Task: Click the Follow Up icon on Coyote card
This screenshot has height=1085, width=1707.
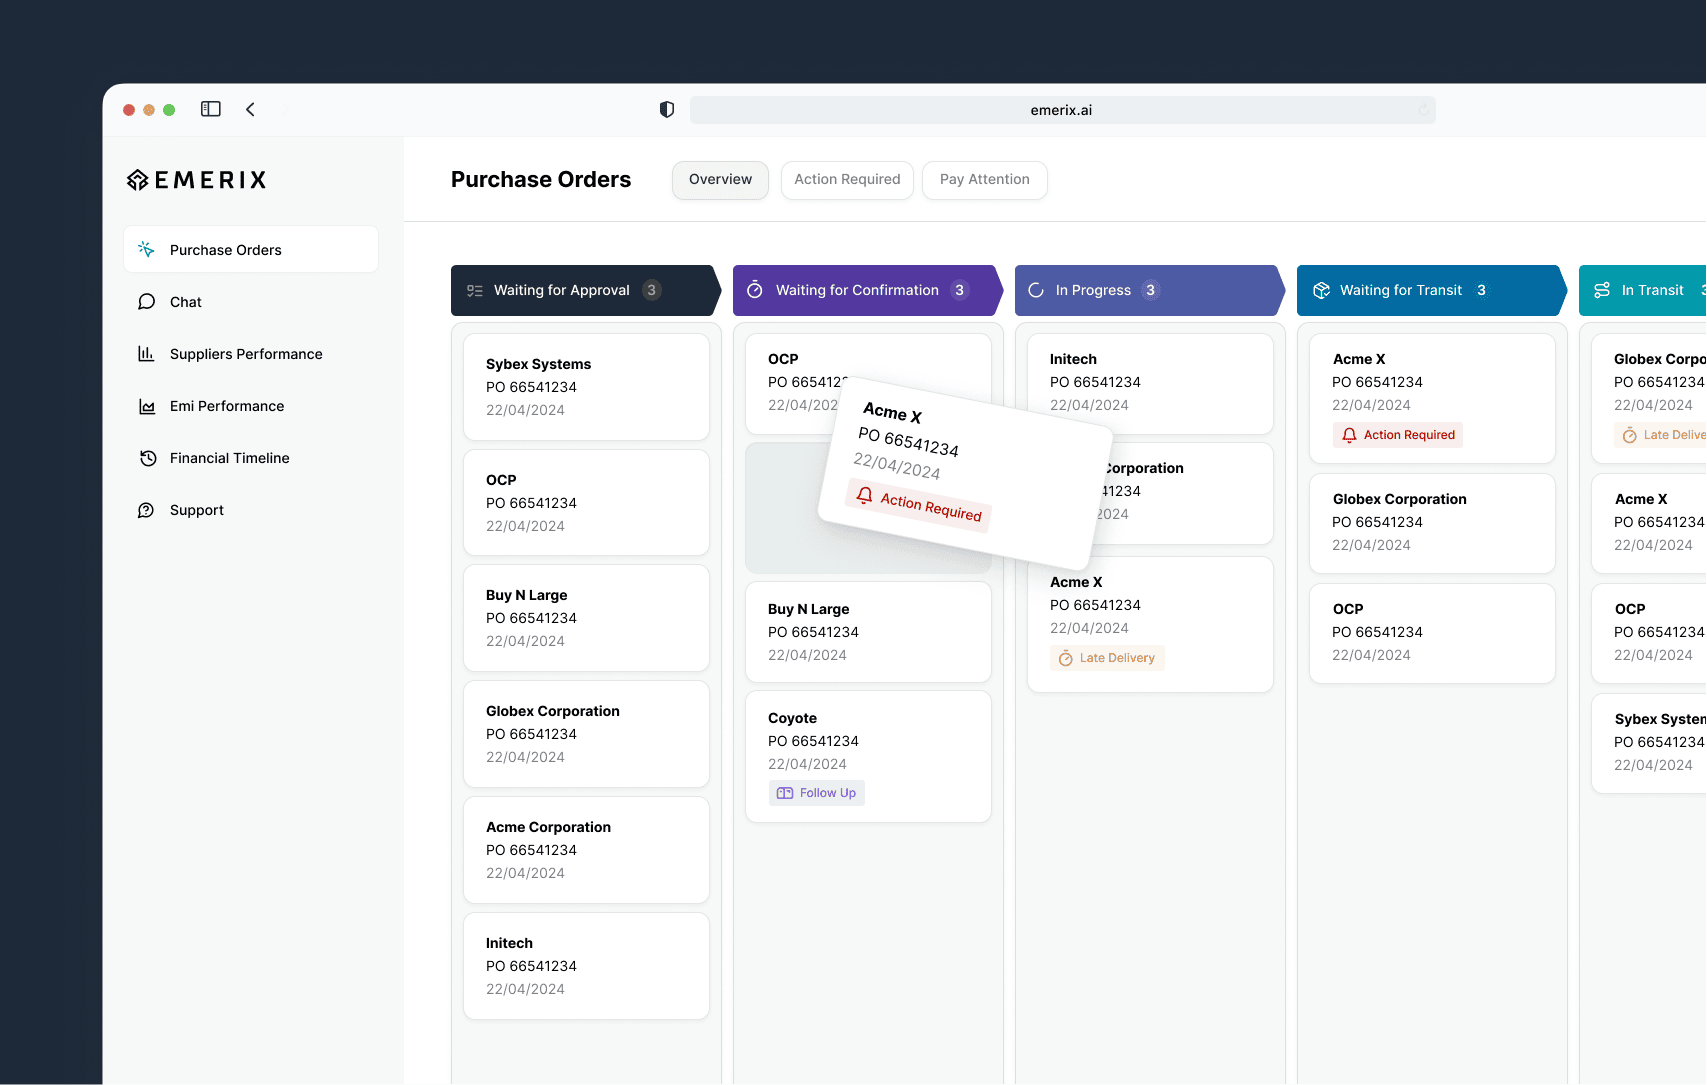Action: coord(785,793)
